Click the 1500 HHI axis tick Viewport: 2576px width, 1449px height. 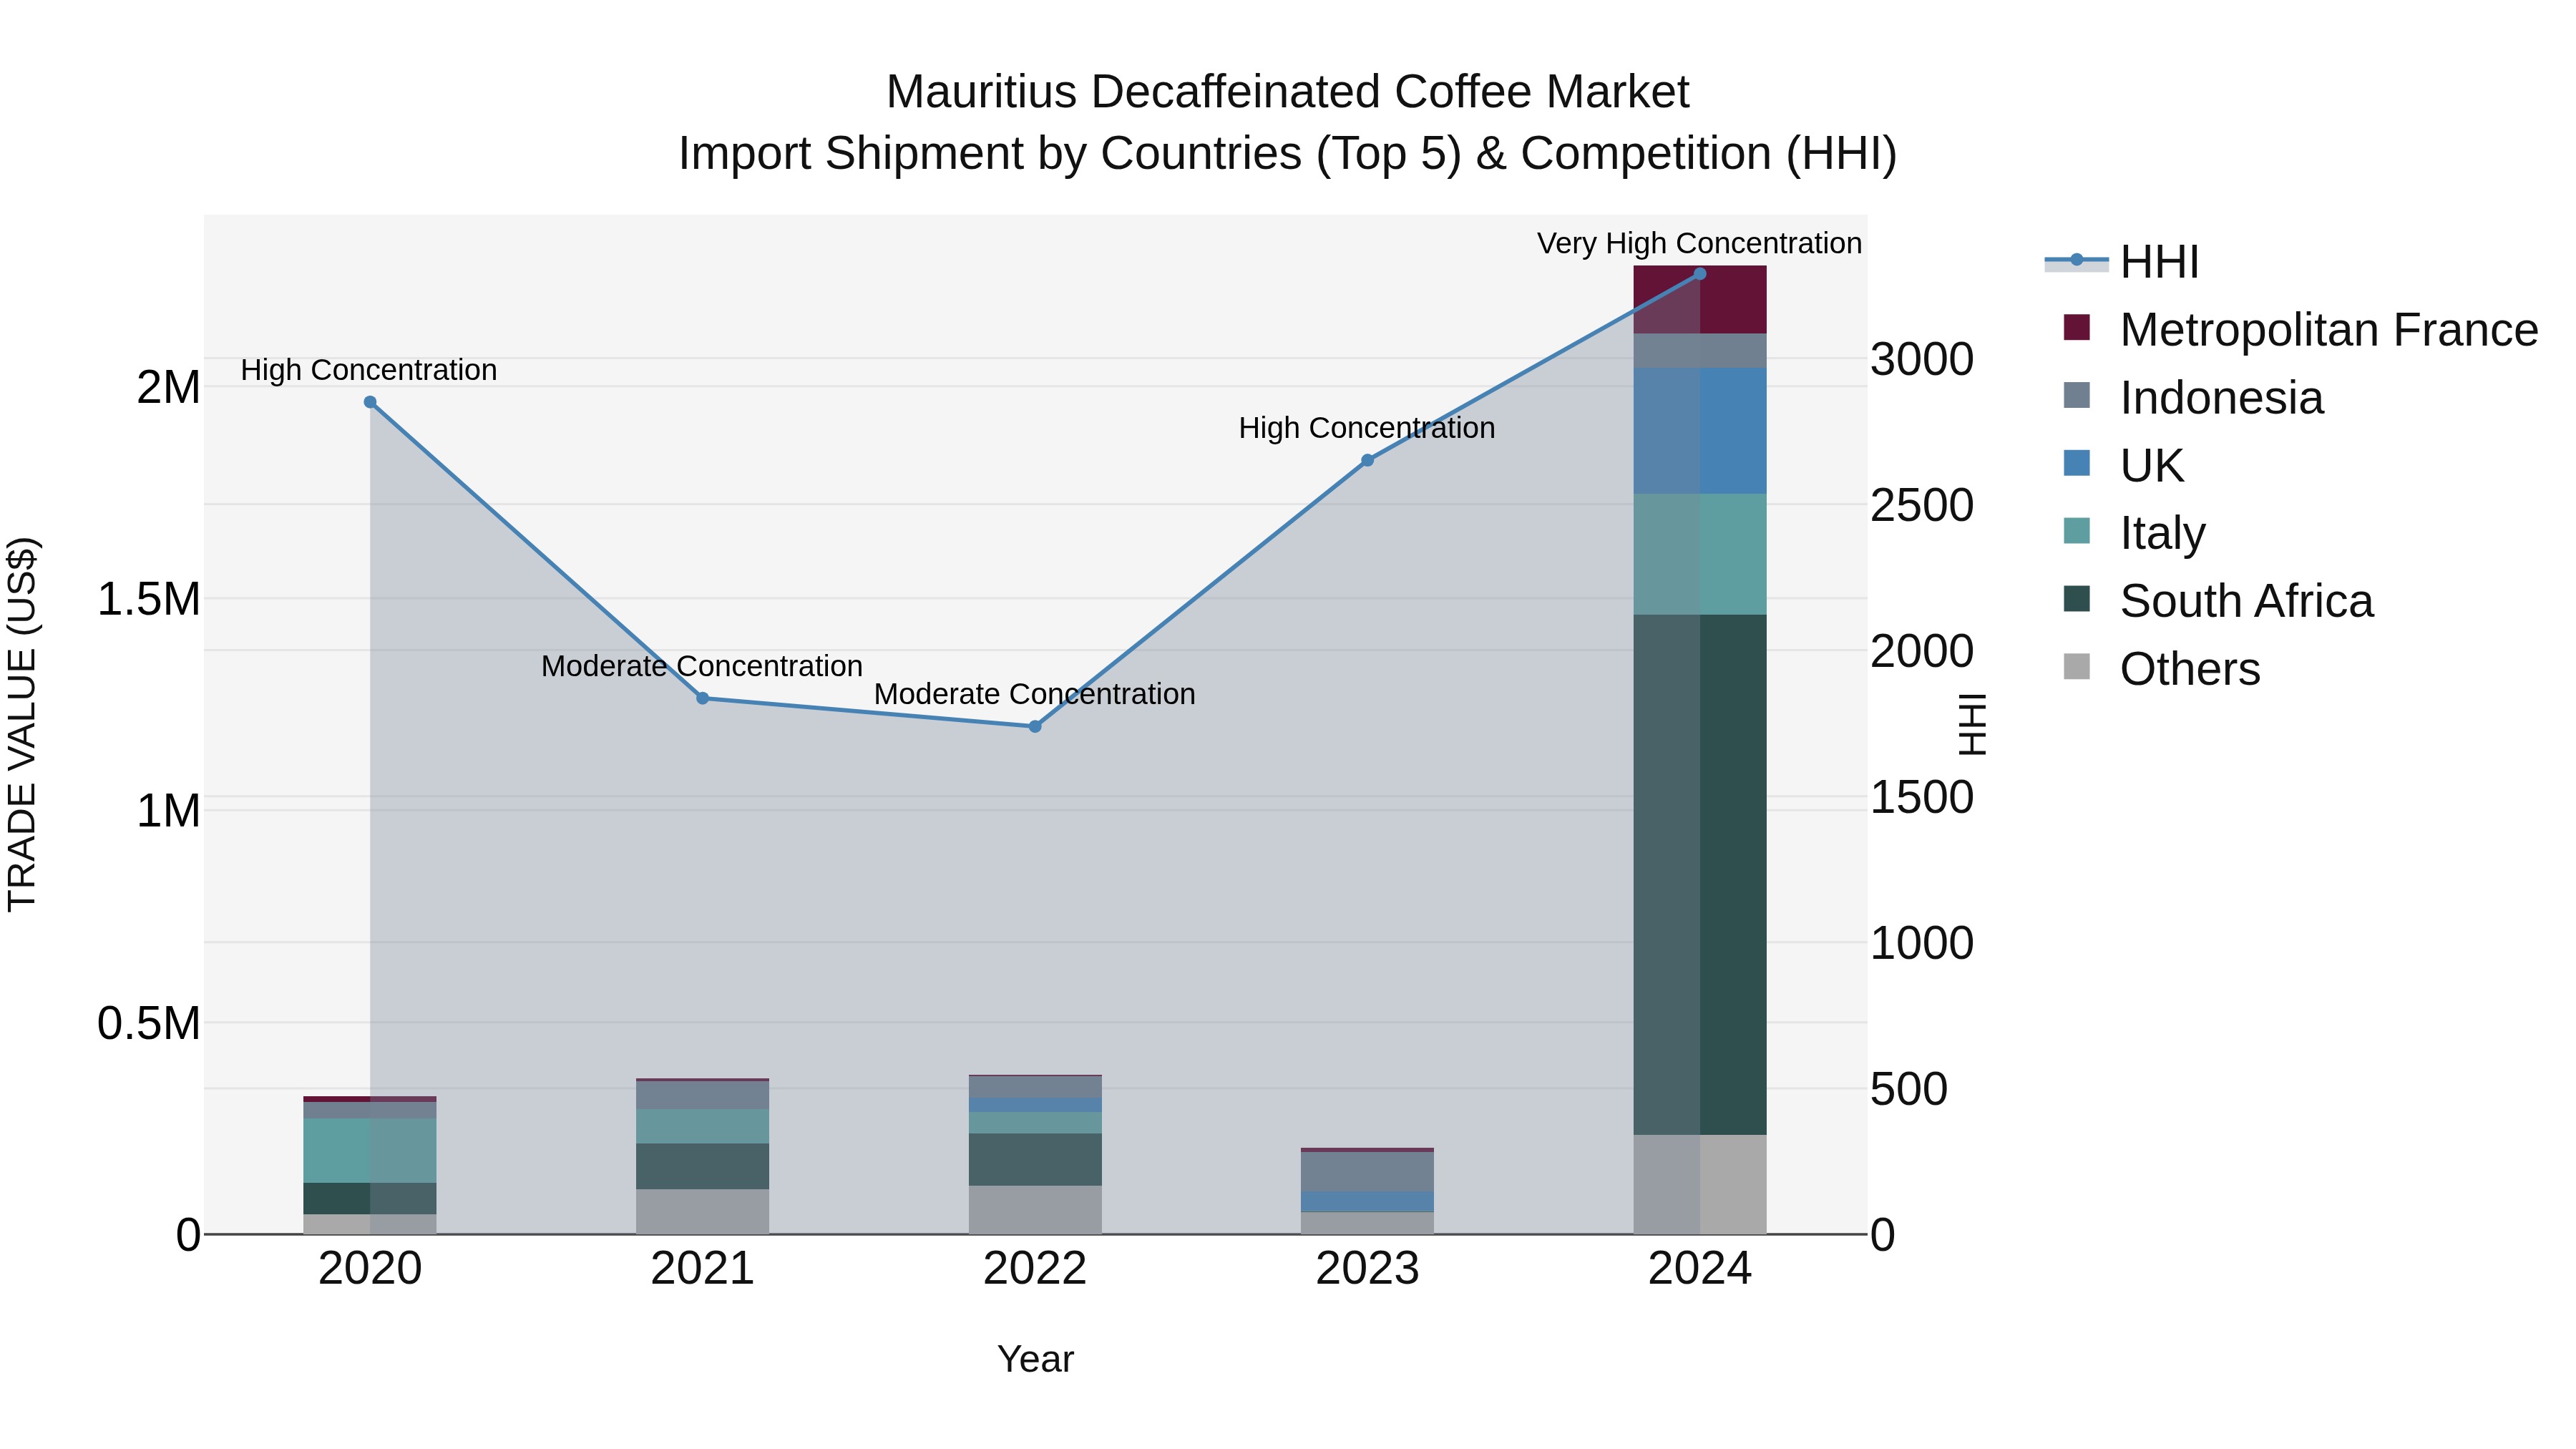tap(1922, 797)
